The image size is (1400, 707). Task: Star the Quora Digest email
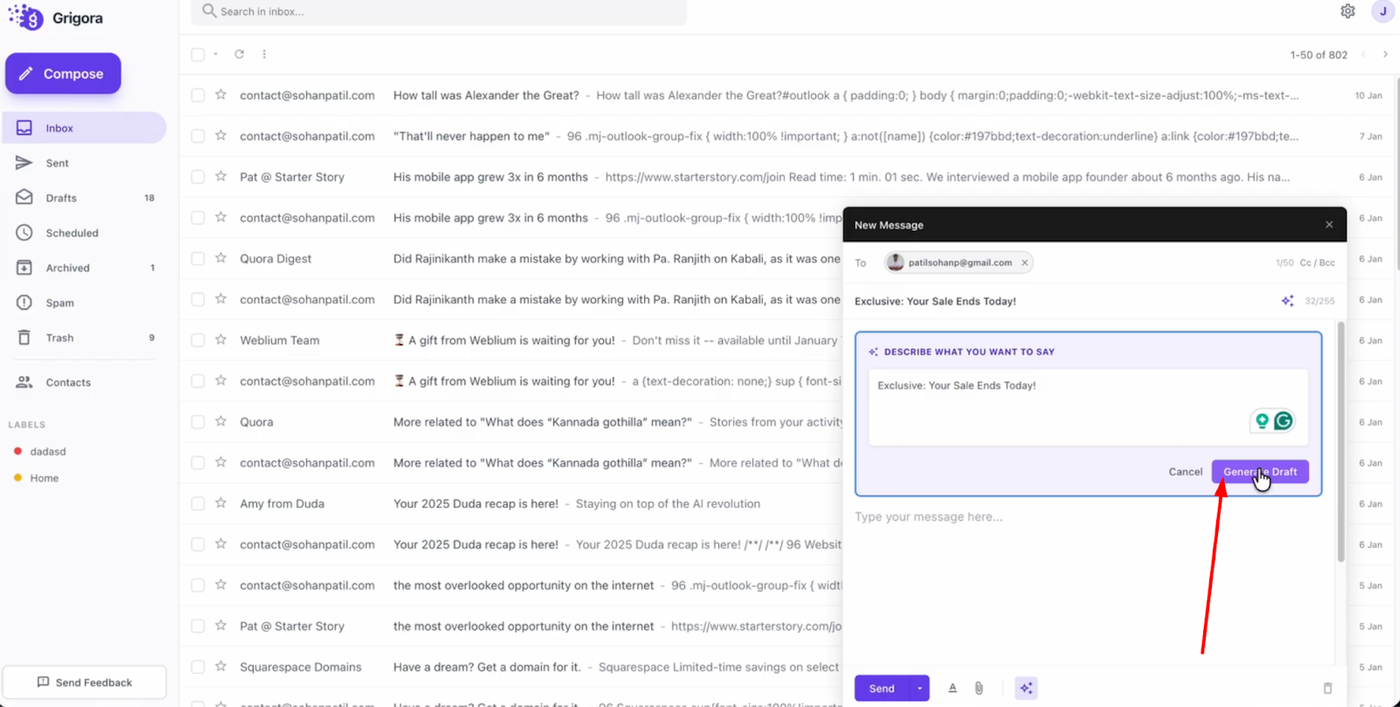point(221,258)
